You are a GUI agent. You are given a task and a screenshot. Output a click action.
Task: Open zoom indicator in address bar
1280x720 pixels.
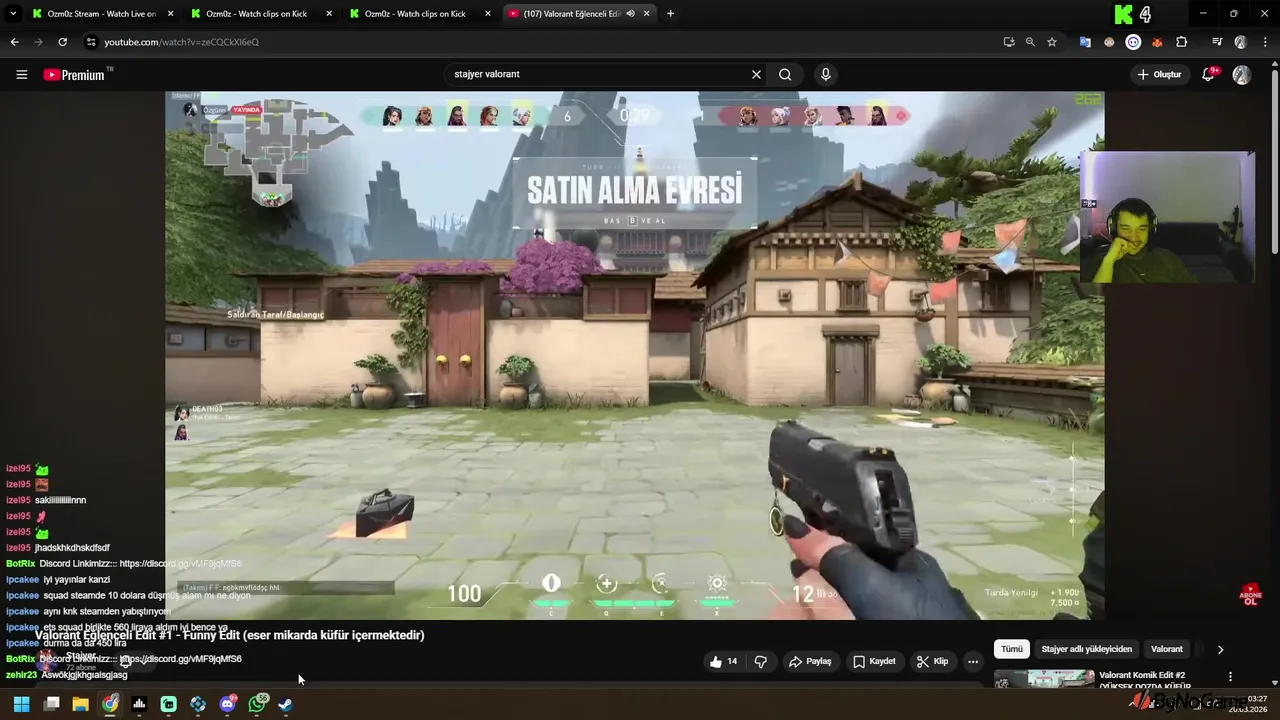1030,42
